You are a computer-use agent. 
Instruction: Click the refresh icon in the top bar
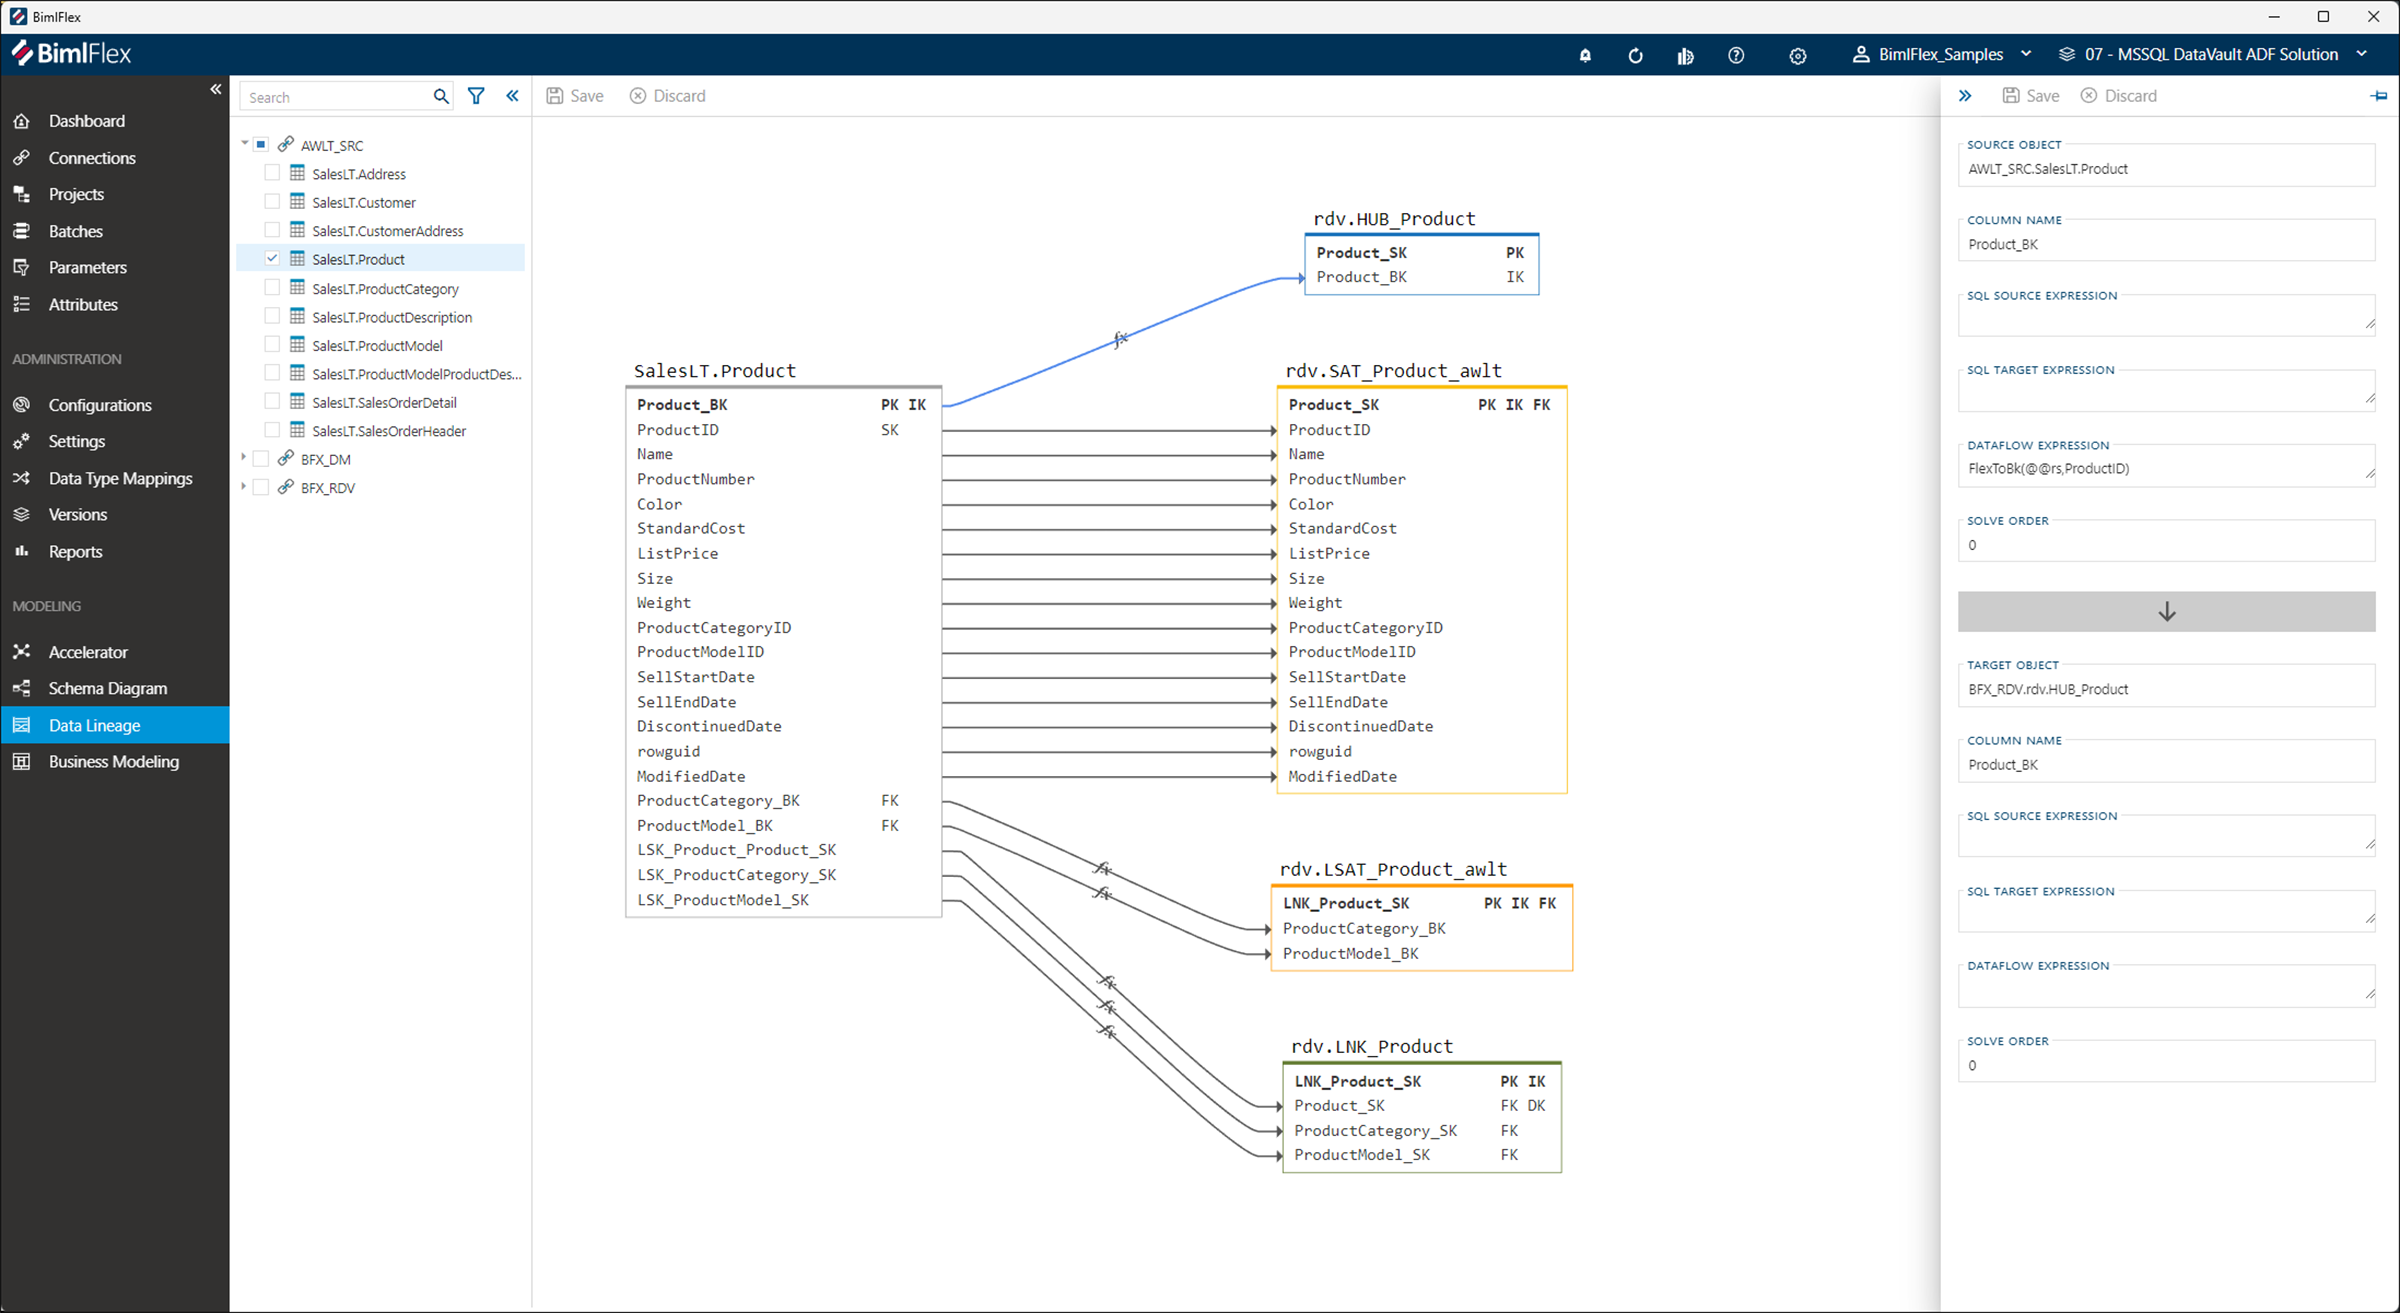pyautogui.click(x=1635, y=55)
